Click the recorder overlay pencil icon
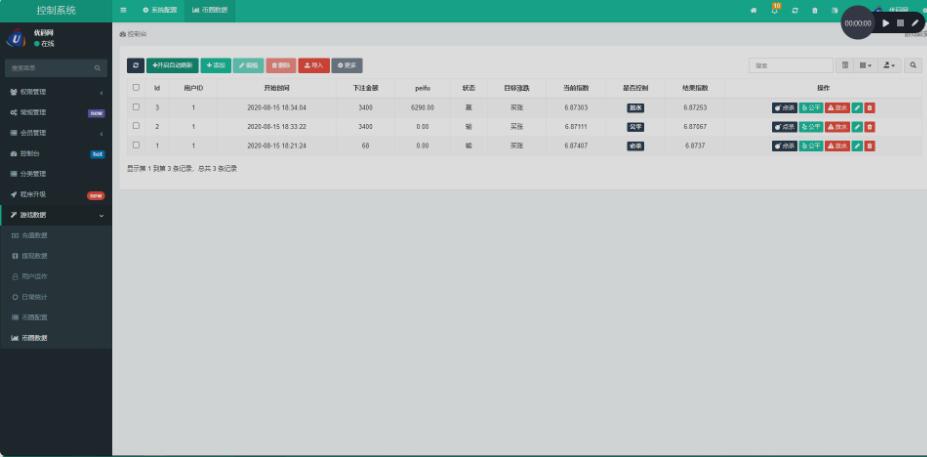 coord(915,23)
